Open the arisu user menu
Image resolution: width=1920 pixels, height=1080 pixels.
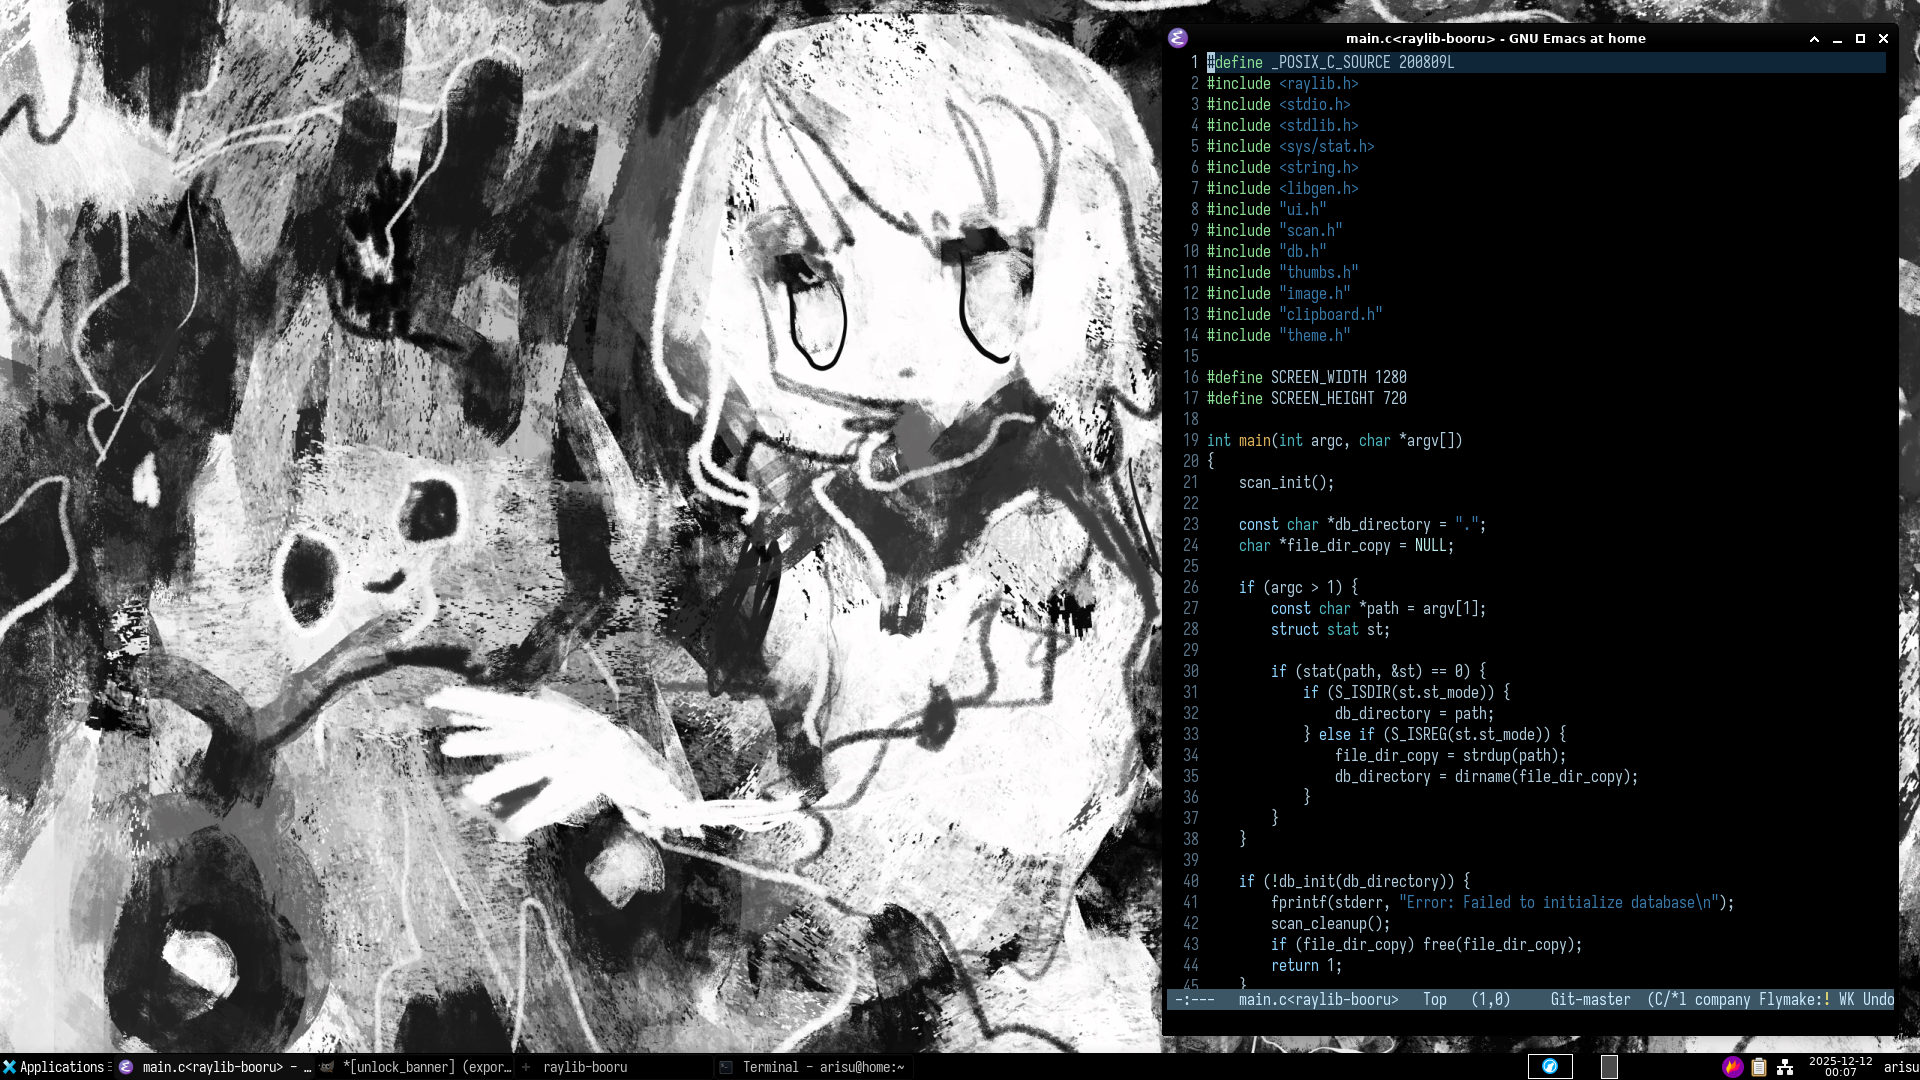point(1900,1067)
